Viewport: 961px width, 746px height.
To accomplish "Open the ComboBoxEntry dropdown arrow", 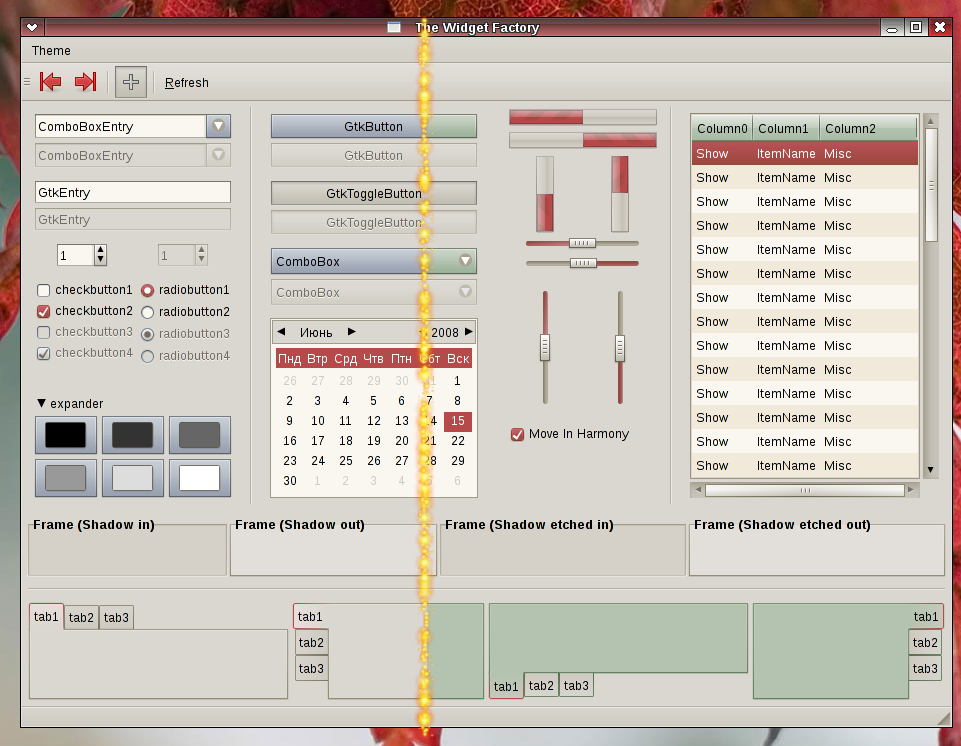I will (x=219, y=126).
